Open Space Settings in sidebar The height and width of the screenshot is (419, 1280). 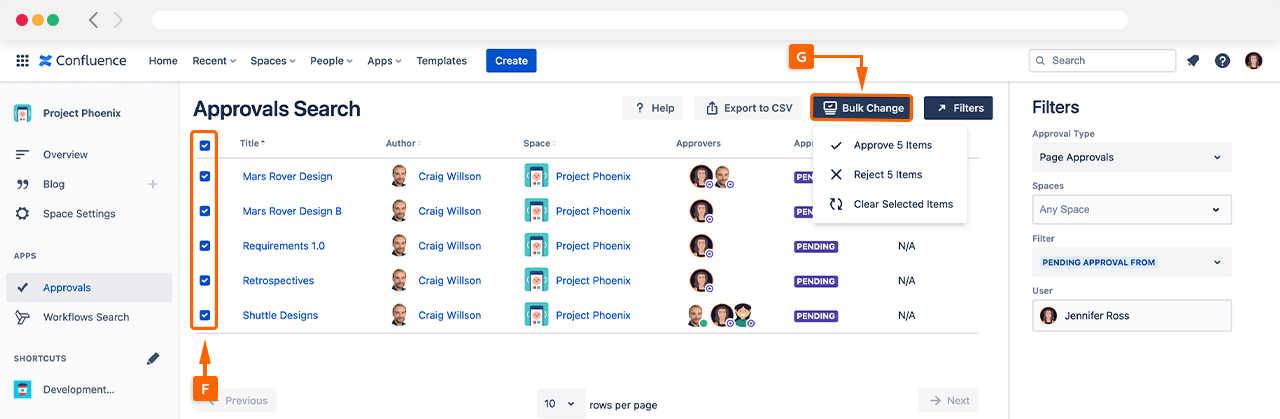(79, 214)
